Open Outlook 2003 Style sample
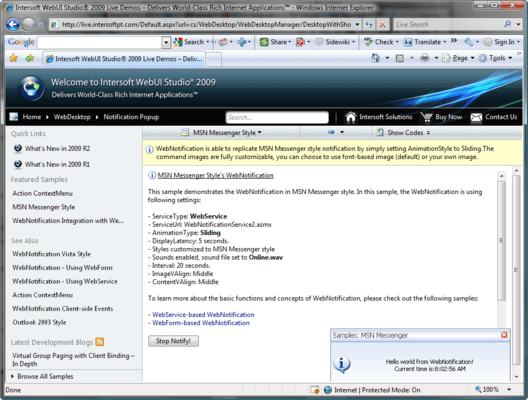This screenshot has width=528, height=400. (x=39, y=322)
